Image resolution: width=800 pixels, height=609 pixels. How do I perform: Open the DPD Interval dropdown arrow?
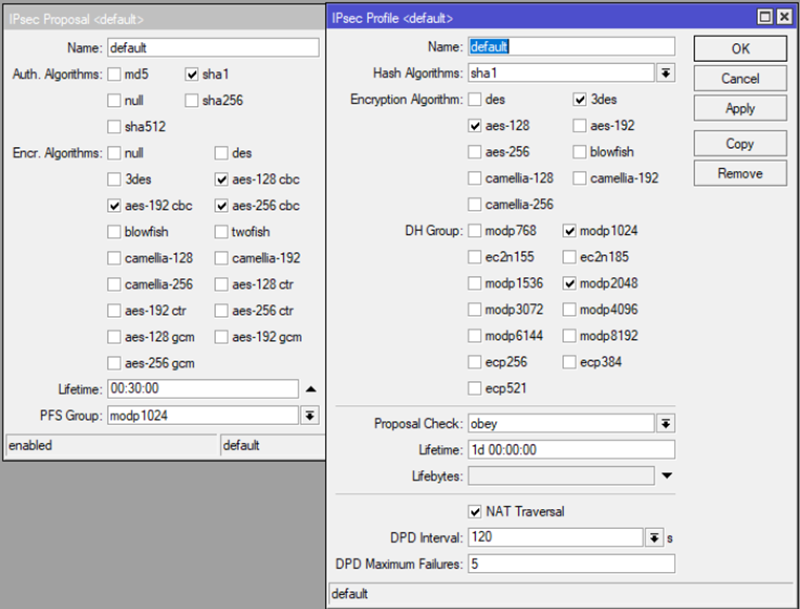654,538
